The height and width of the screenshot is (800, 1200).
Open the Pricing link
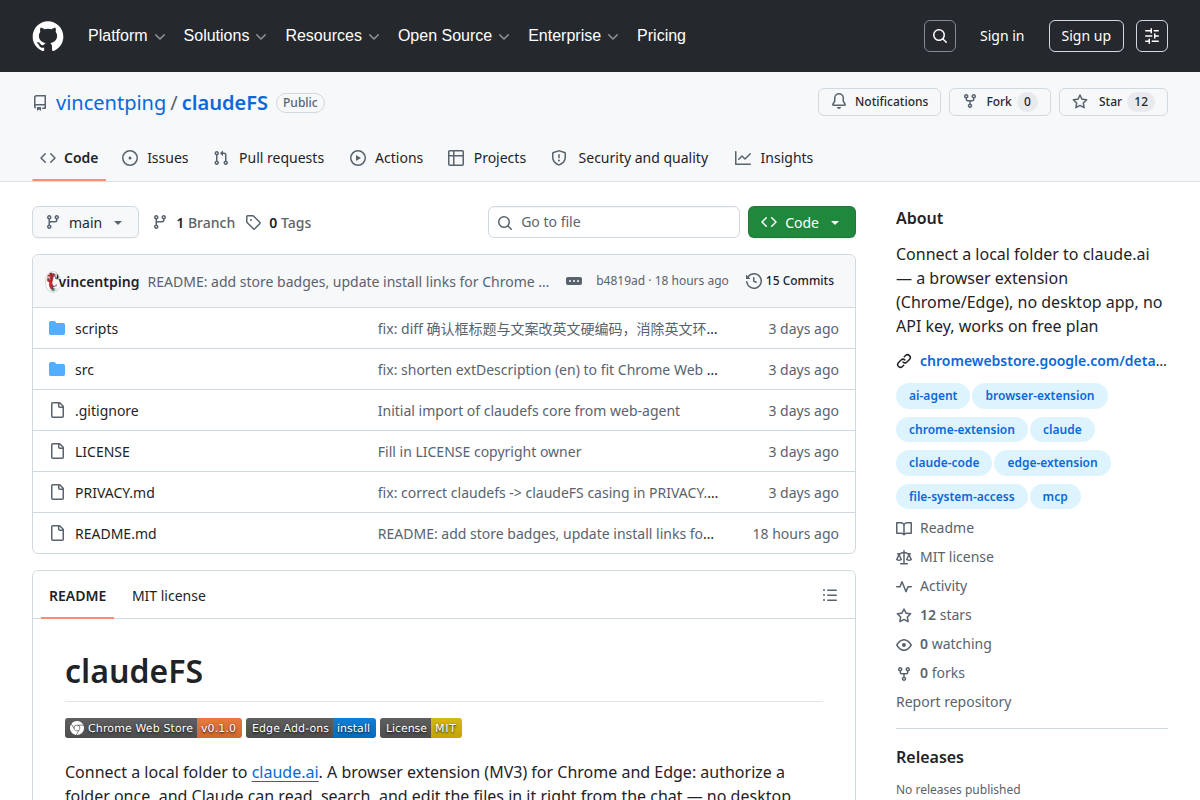[x=661, y=36]
